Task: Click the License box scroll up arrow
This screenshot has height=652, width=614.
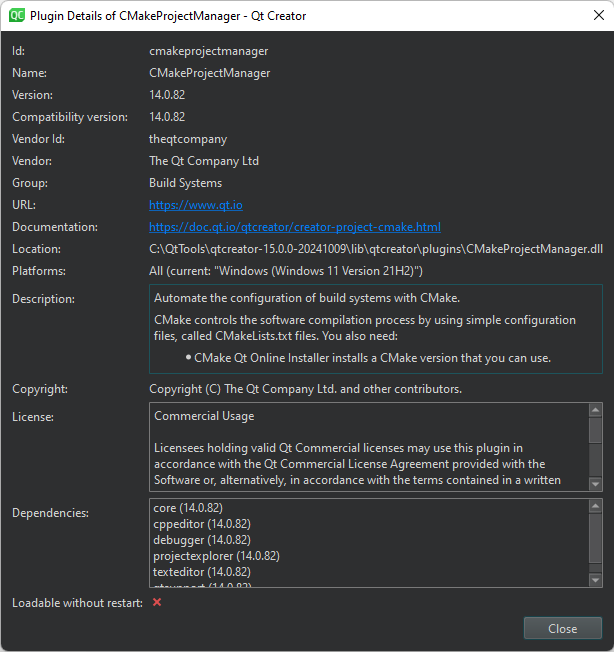Action: click(596, 411)
